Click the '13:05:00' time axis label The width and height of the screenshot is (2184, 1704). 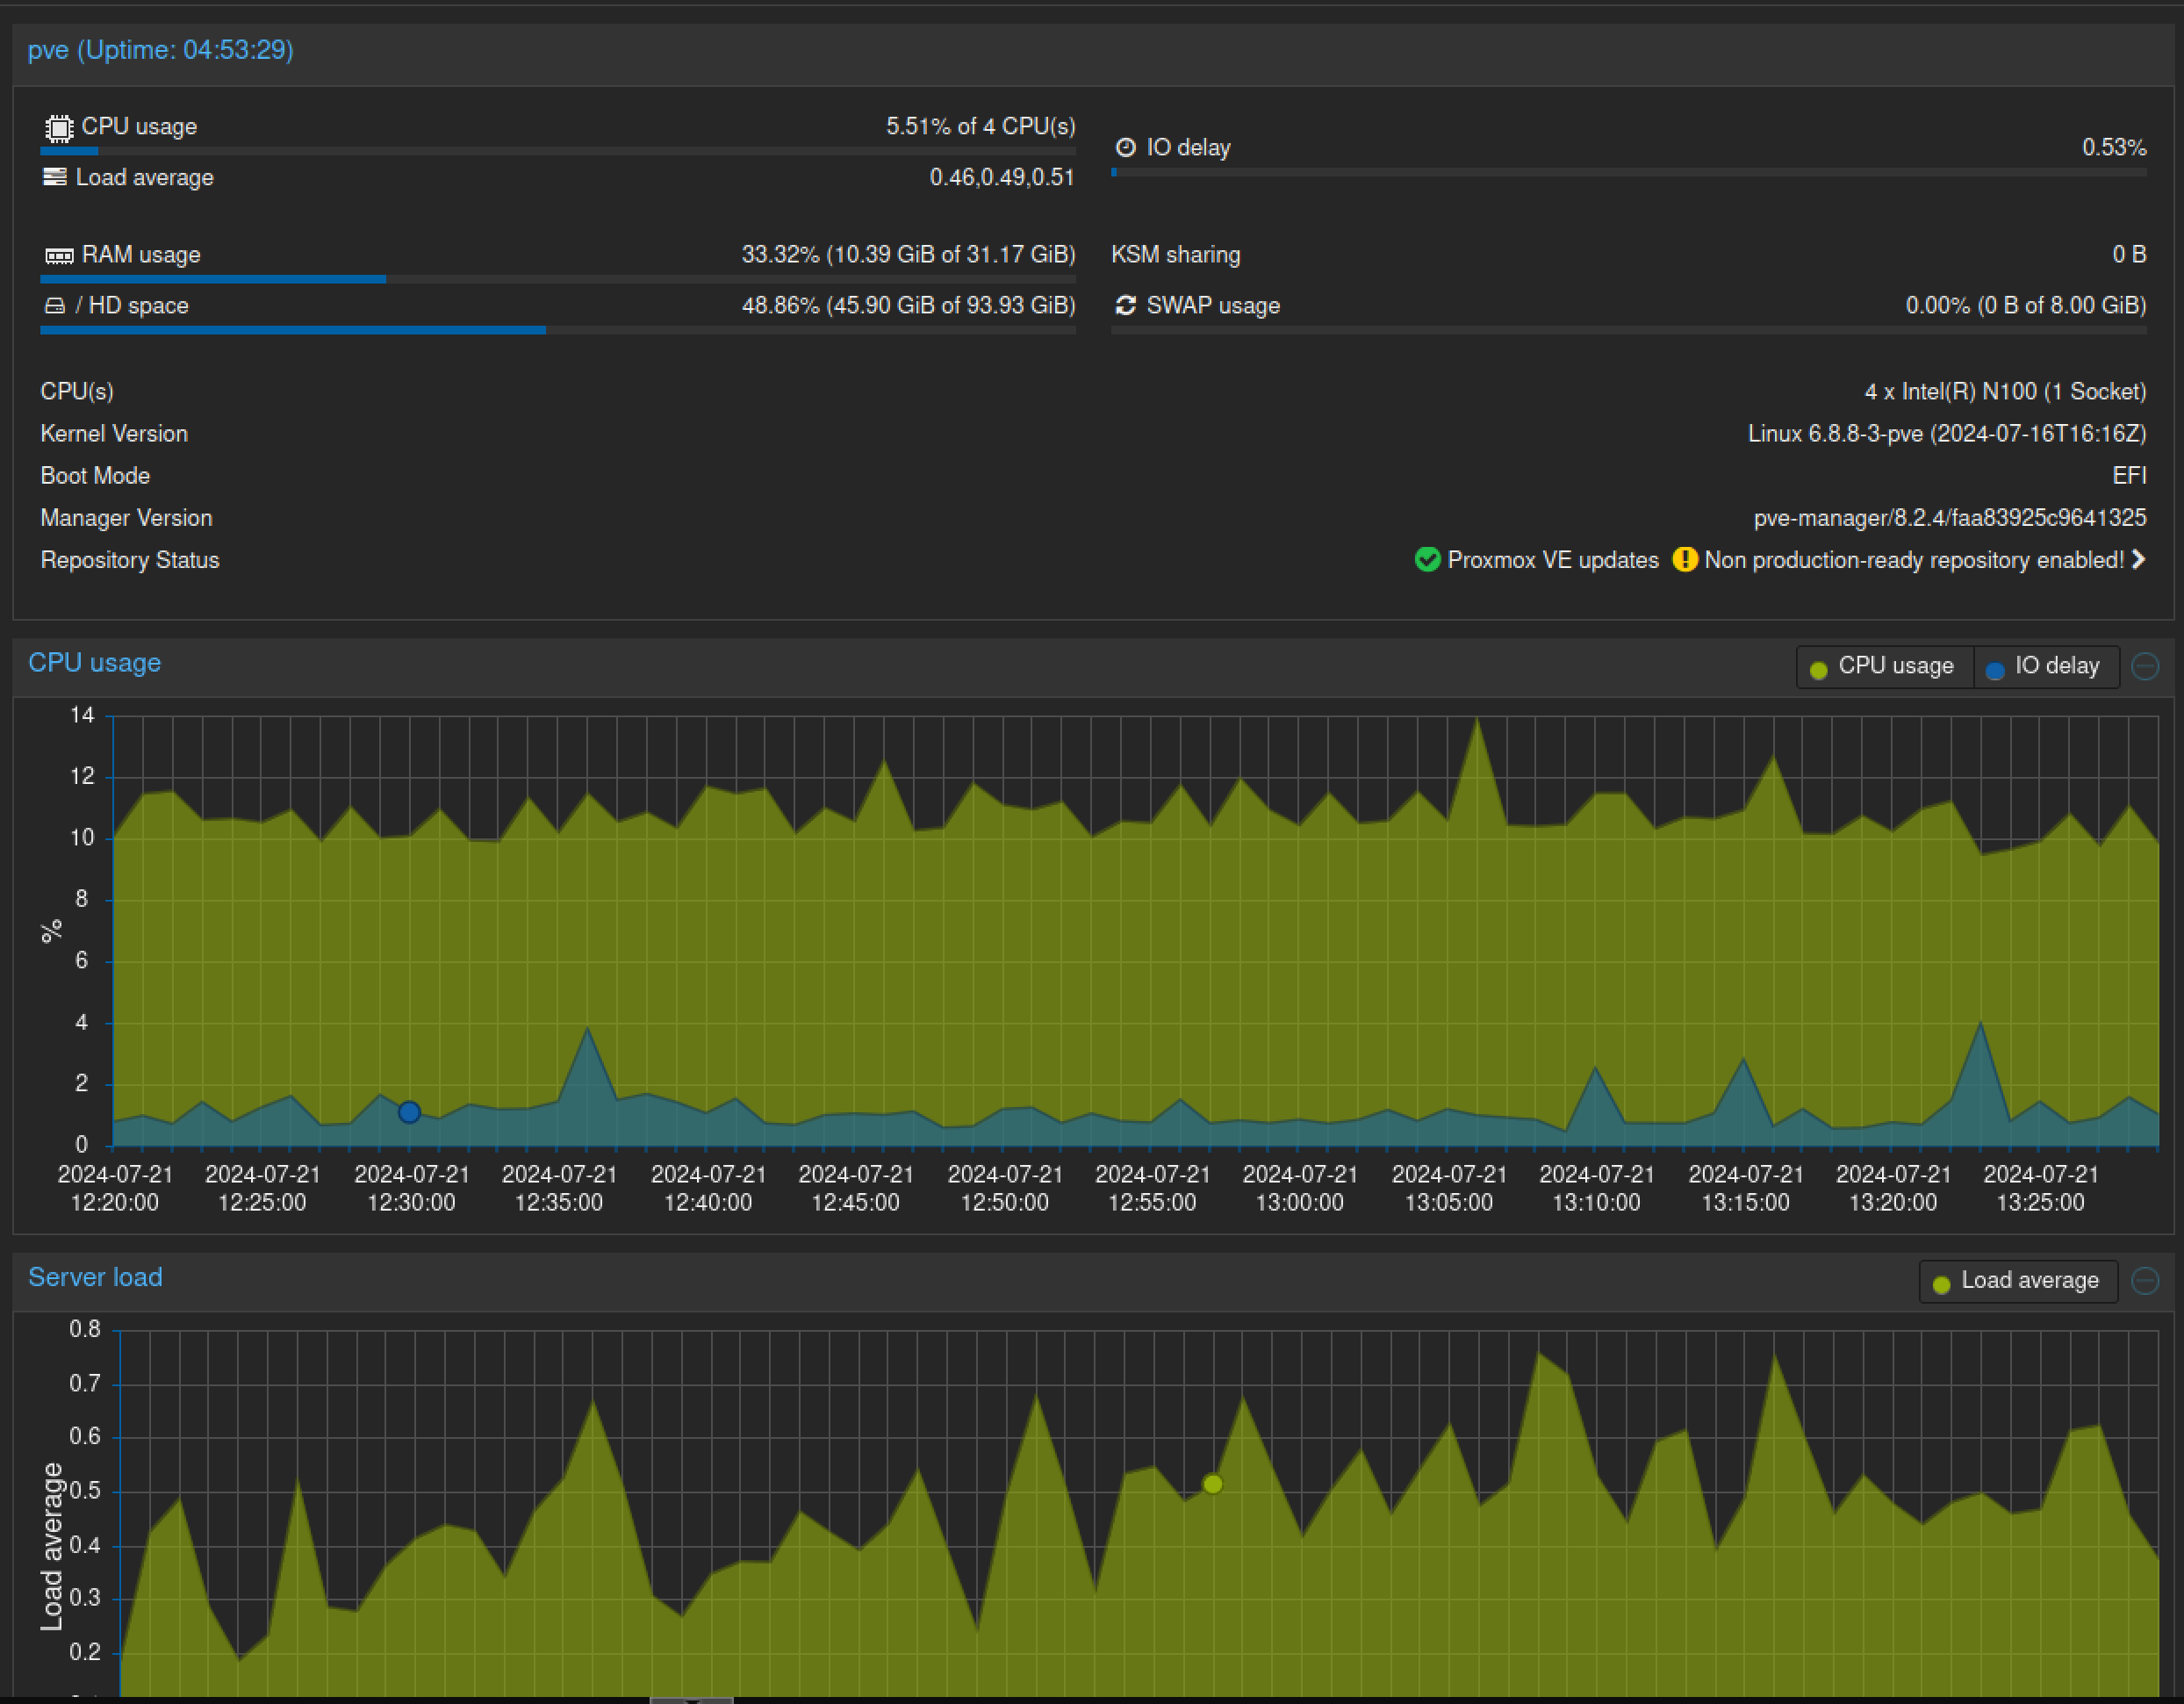(x=1449, y=1203)
